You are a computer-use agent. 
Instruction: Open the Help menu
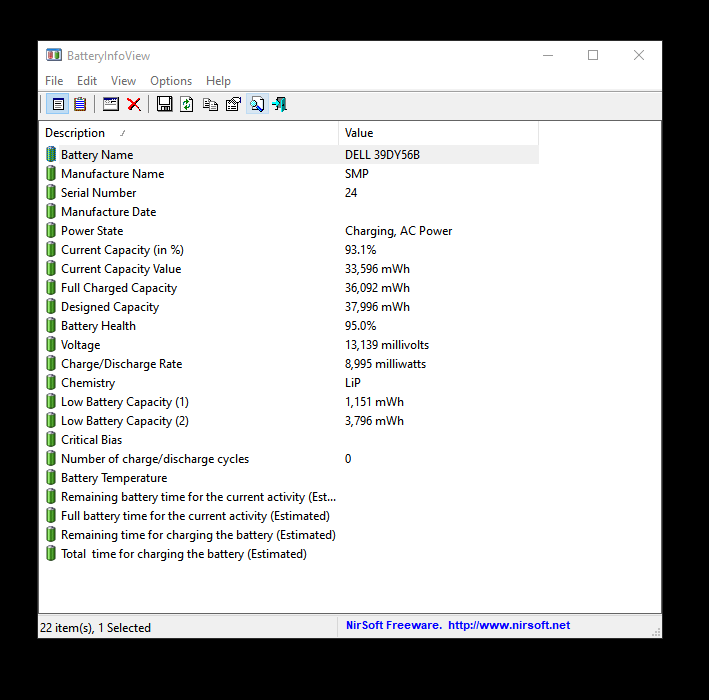tap(218, 81)
